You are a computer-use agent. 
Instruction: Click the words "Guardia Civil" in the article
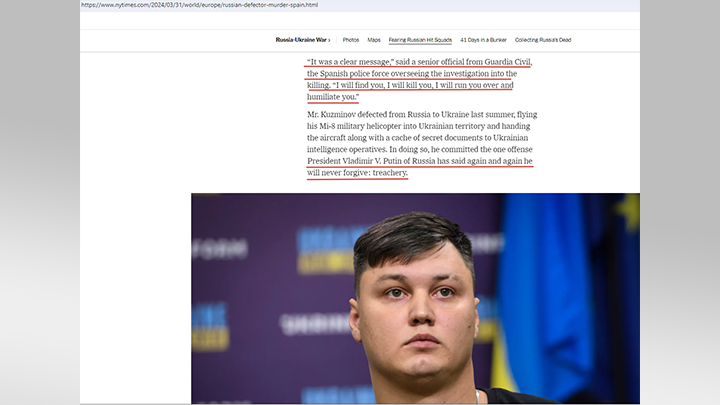507,62
